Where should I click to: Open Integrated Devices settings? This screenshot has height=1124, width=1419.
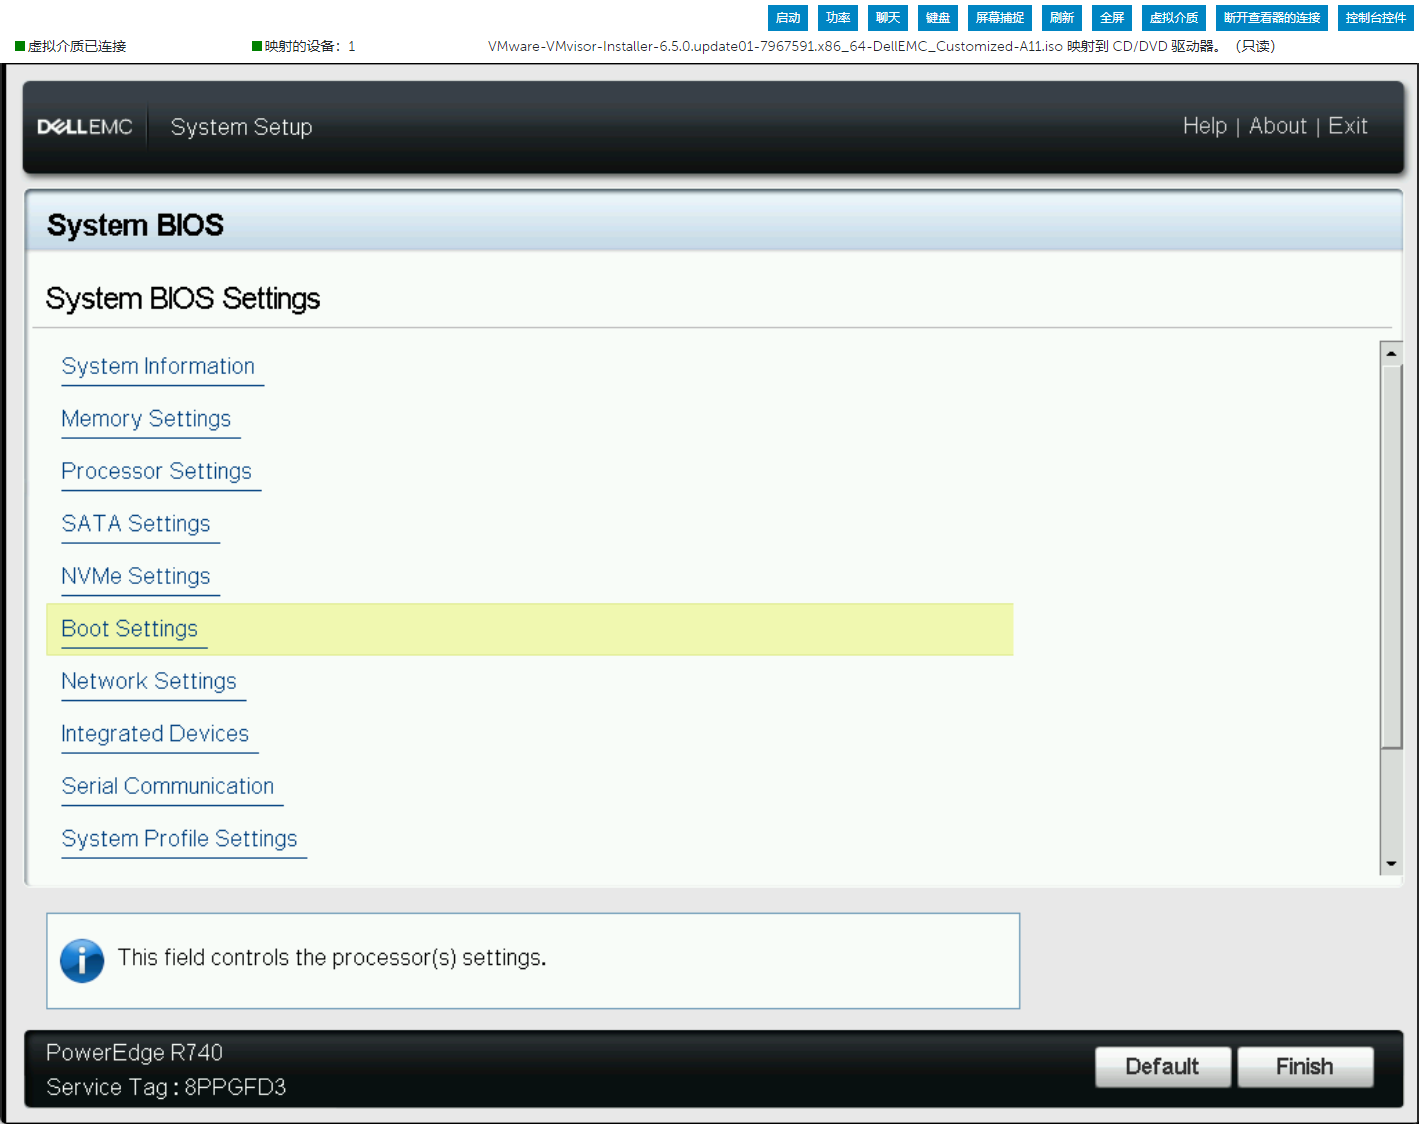pyautogui.click(x=155, y=734)
